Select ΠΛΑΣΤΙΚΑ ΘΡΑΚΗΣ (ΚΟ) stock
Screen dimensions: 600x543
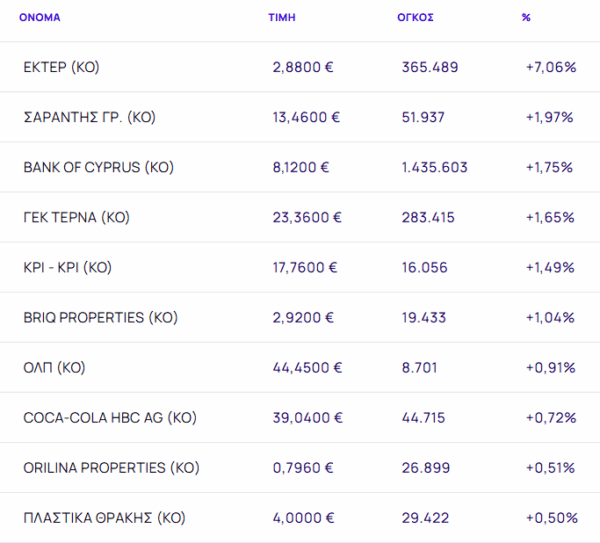[104, 518]
